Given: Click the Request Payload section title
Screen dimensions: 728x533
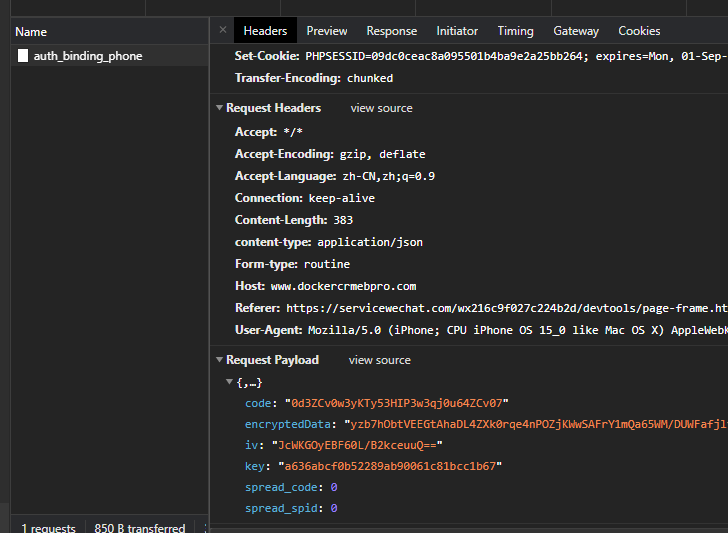Looking at the screenshot, I should 273,360.
